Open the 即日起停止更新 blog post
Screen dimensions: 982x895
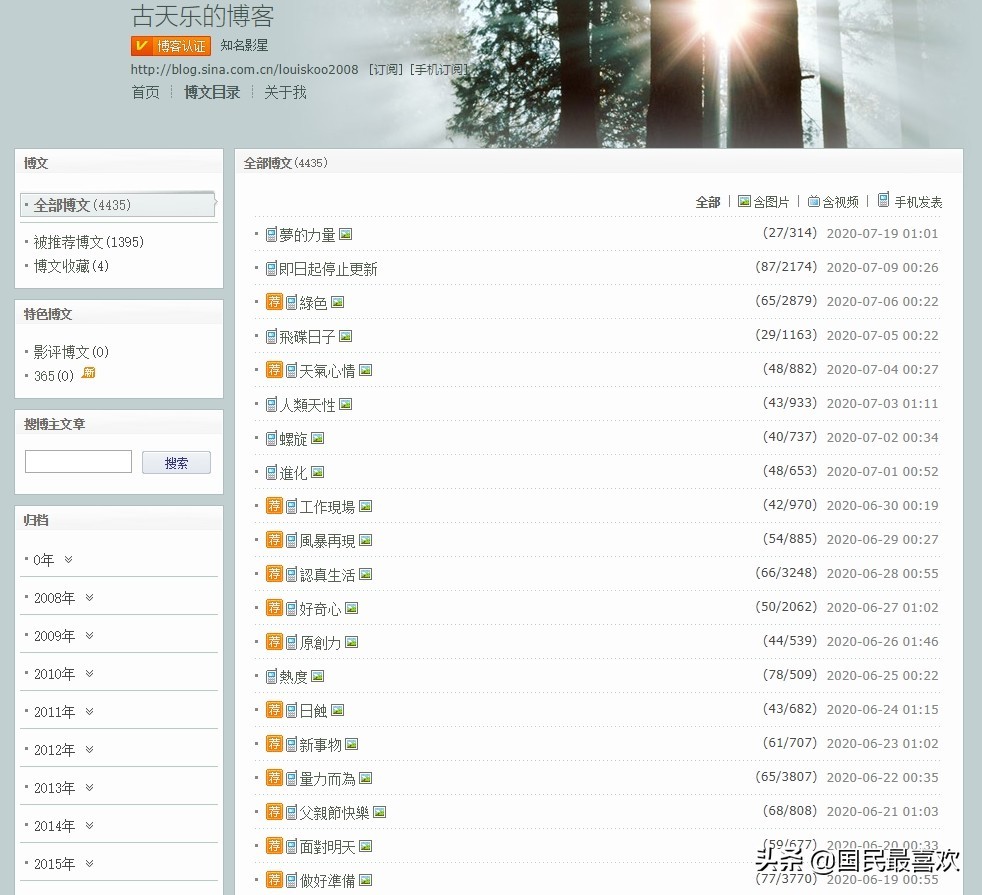(x=328, y=269)
